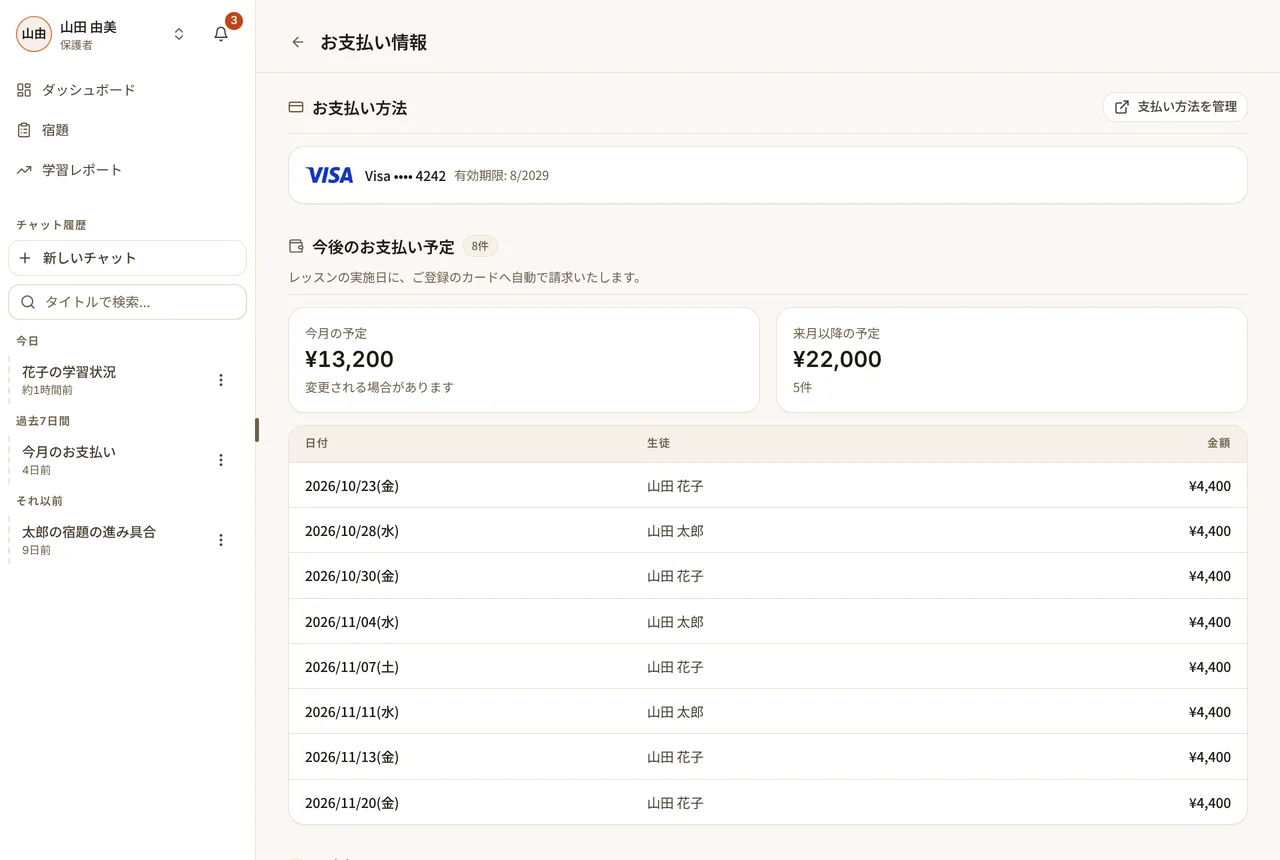Click the wallet icon beside 今後のお支払い予定
Viewport: 1280px width, 860px height.
(x=296, y=246)
